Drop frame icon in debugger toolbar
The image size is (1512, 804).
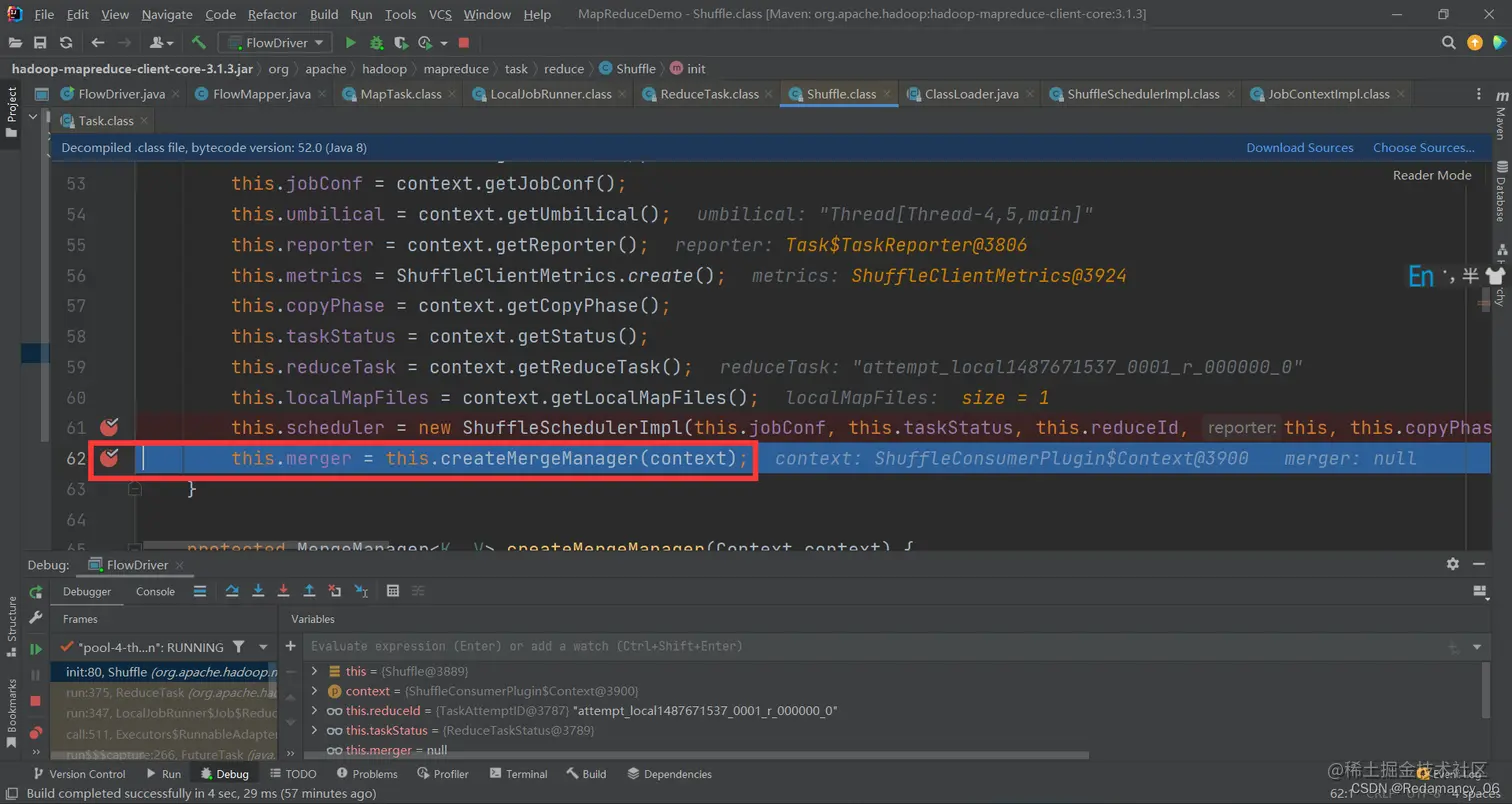point(335,591)
